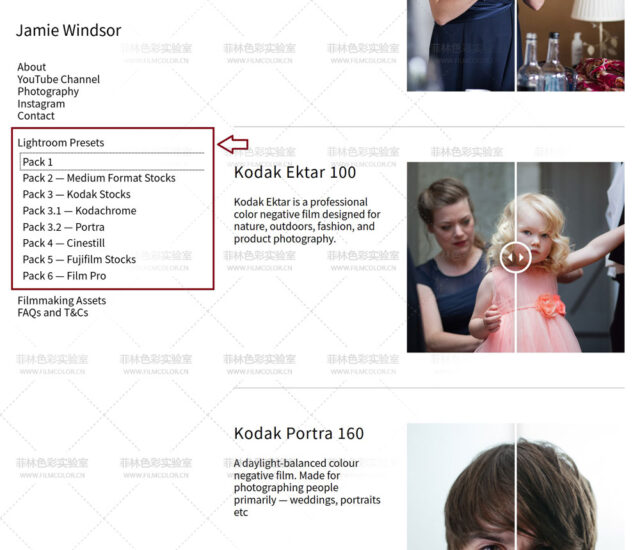The height and width of the screenshot is (550, 640).
Task: Open FAQs and T&Cs page
Action: pos(53,312)
